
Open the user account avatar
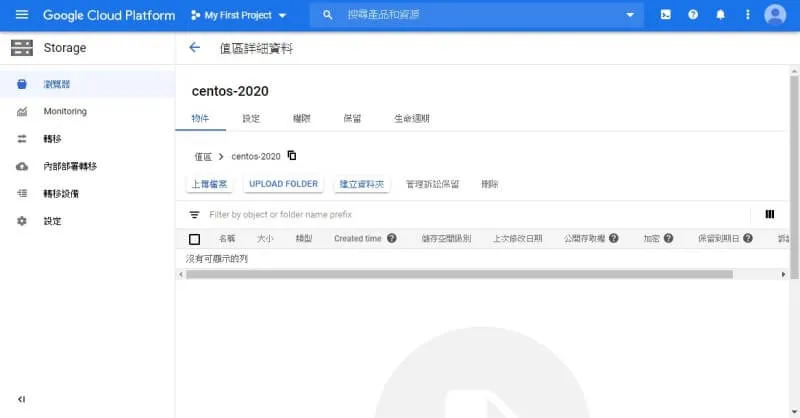click(x=775, y=15)
